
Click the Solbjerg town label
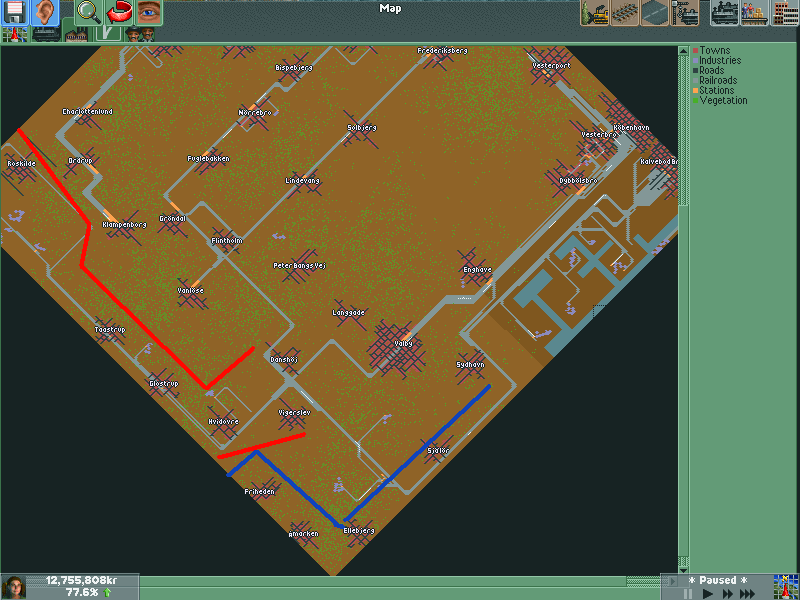362,128
